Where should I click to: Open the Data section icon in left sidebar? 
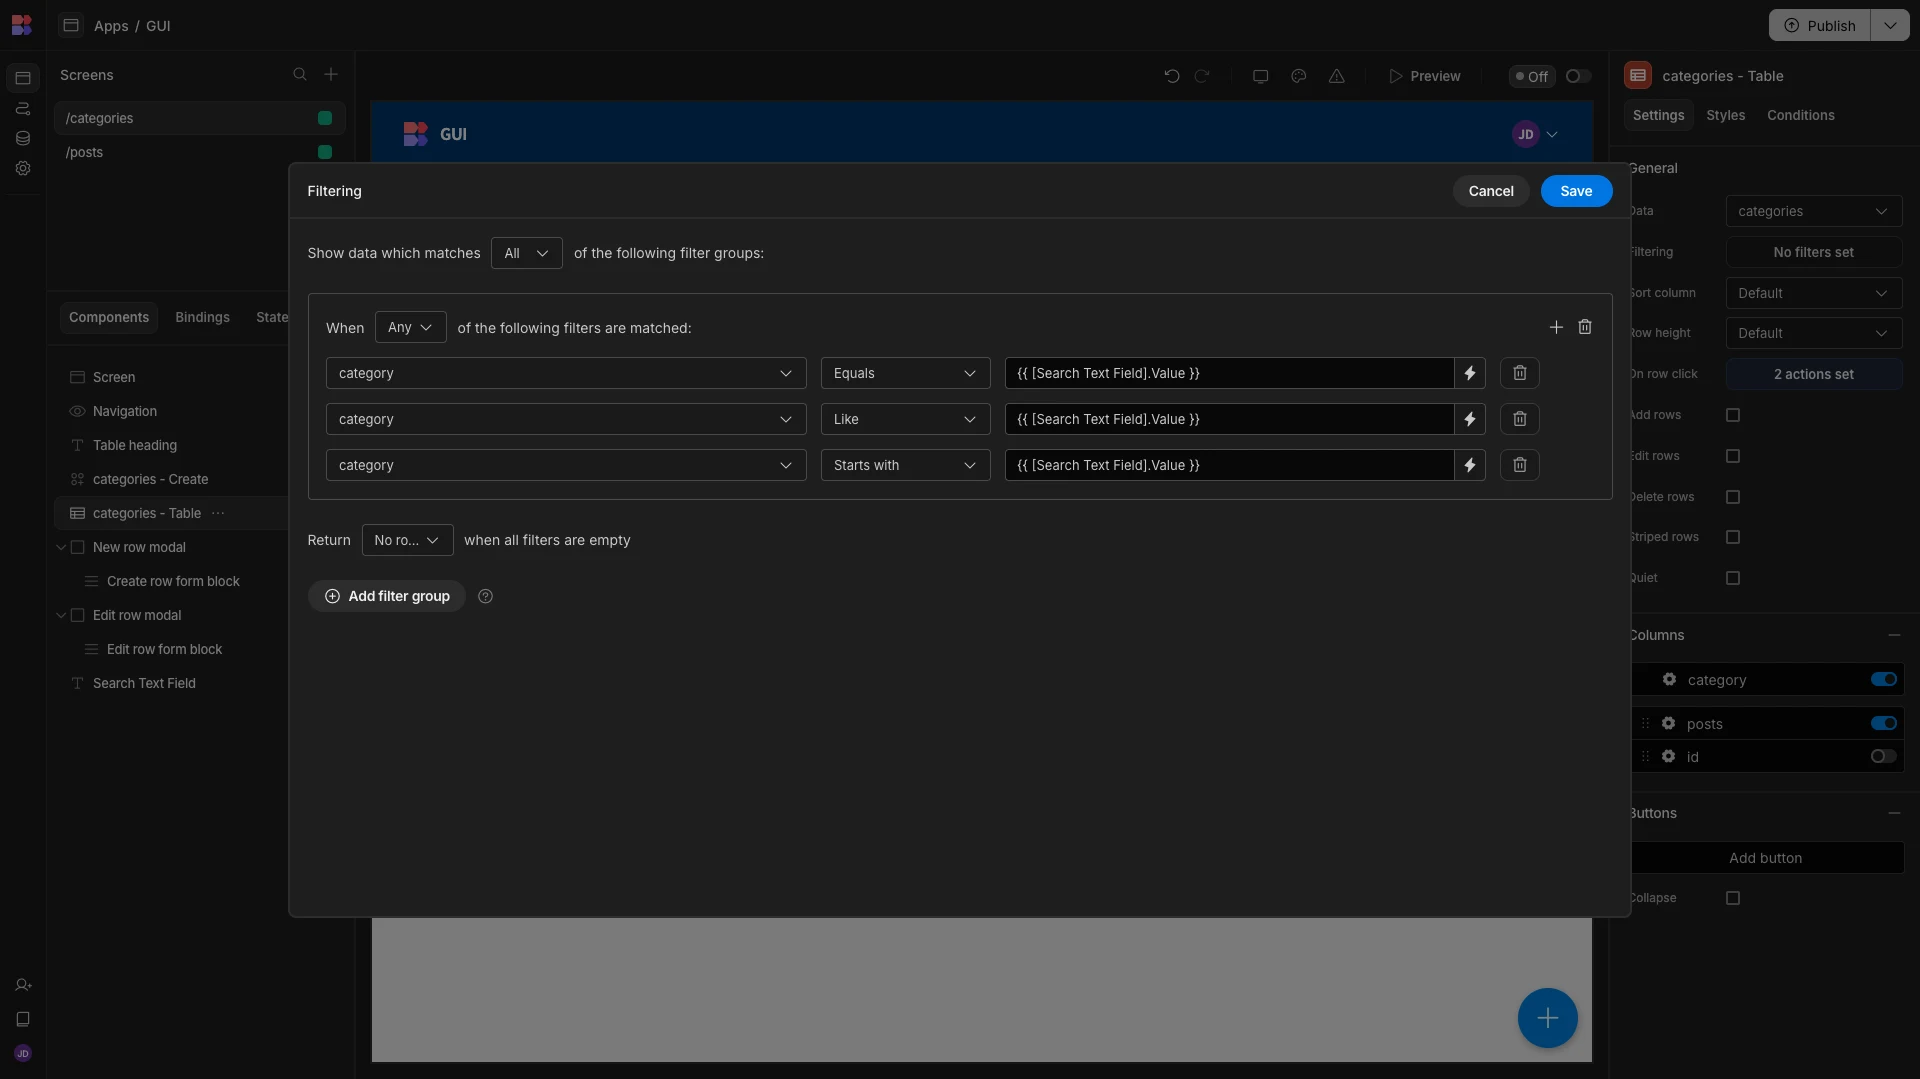click(x=23, y=138)
